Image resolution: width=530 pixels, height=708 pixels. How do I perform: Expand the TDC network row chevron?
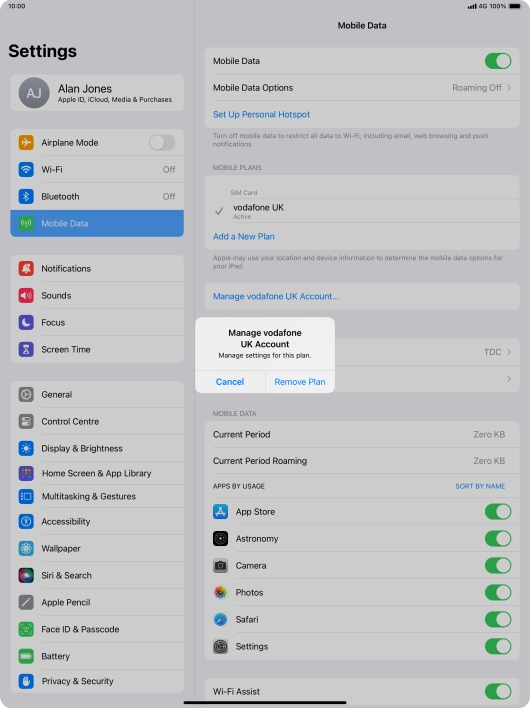509,352
